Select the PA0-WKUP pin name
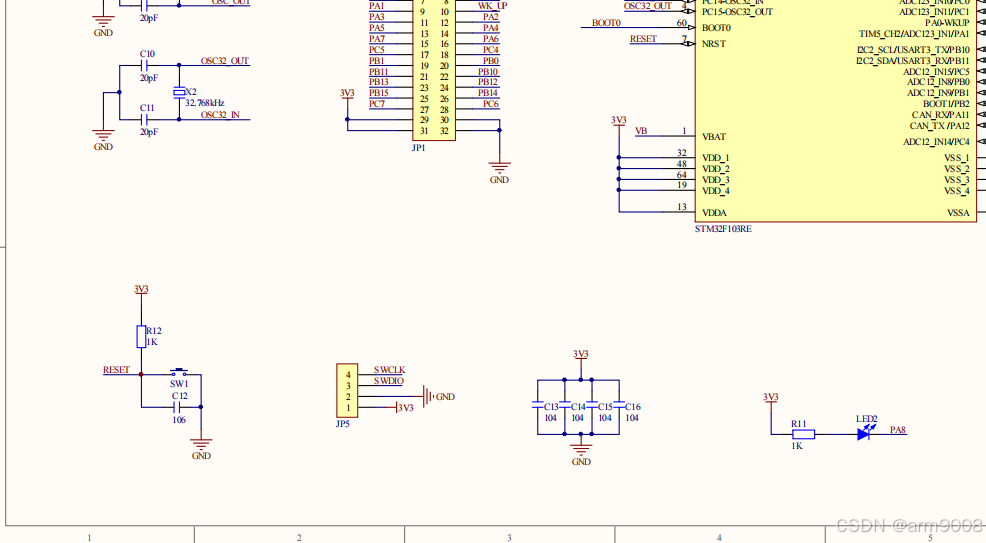The image size is (986, 543). pyautogui.click(x=947, y=23)
